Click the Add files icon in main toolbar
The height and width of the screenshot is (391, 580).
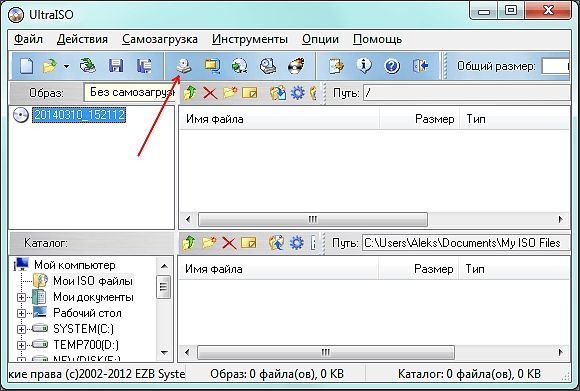[x=336, y=66]
